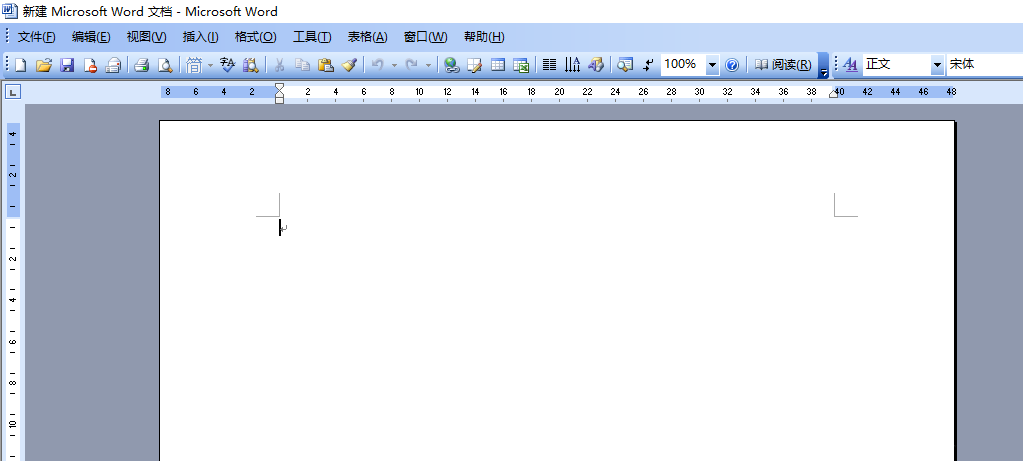Click the Print icon in the toolbar
Image resolution: width=1023 pixels, height=461 pixels.
point(141,65)
